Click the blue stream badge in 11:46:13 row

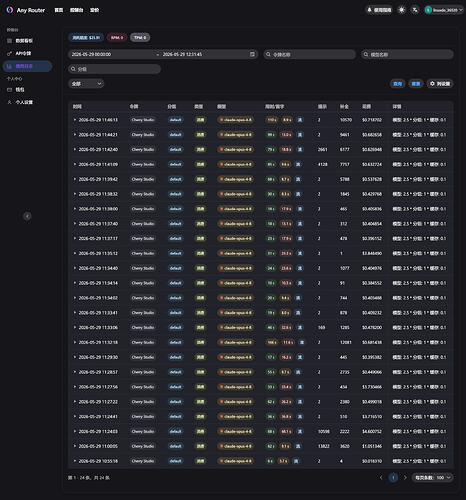point(300,120)
